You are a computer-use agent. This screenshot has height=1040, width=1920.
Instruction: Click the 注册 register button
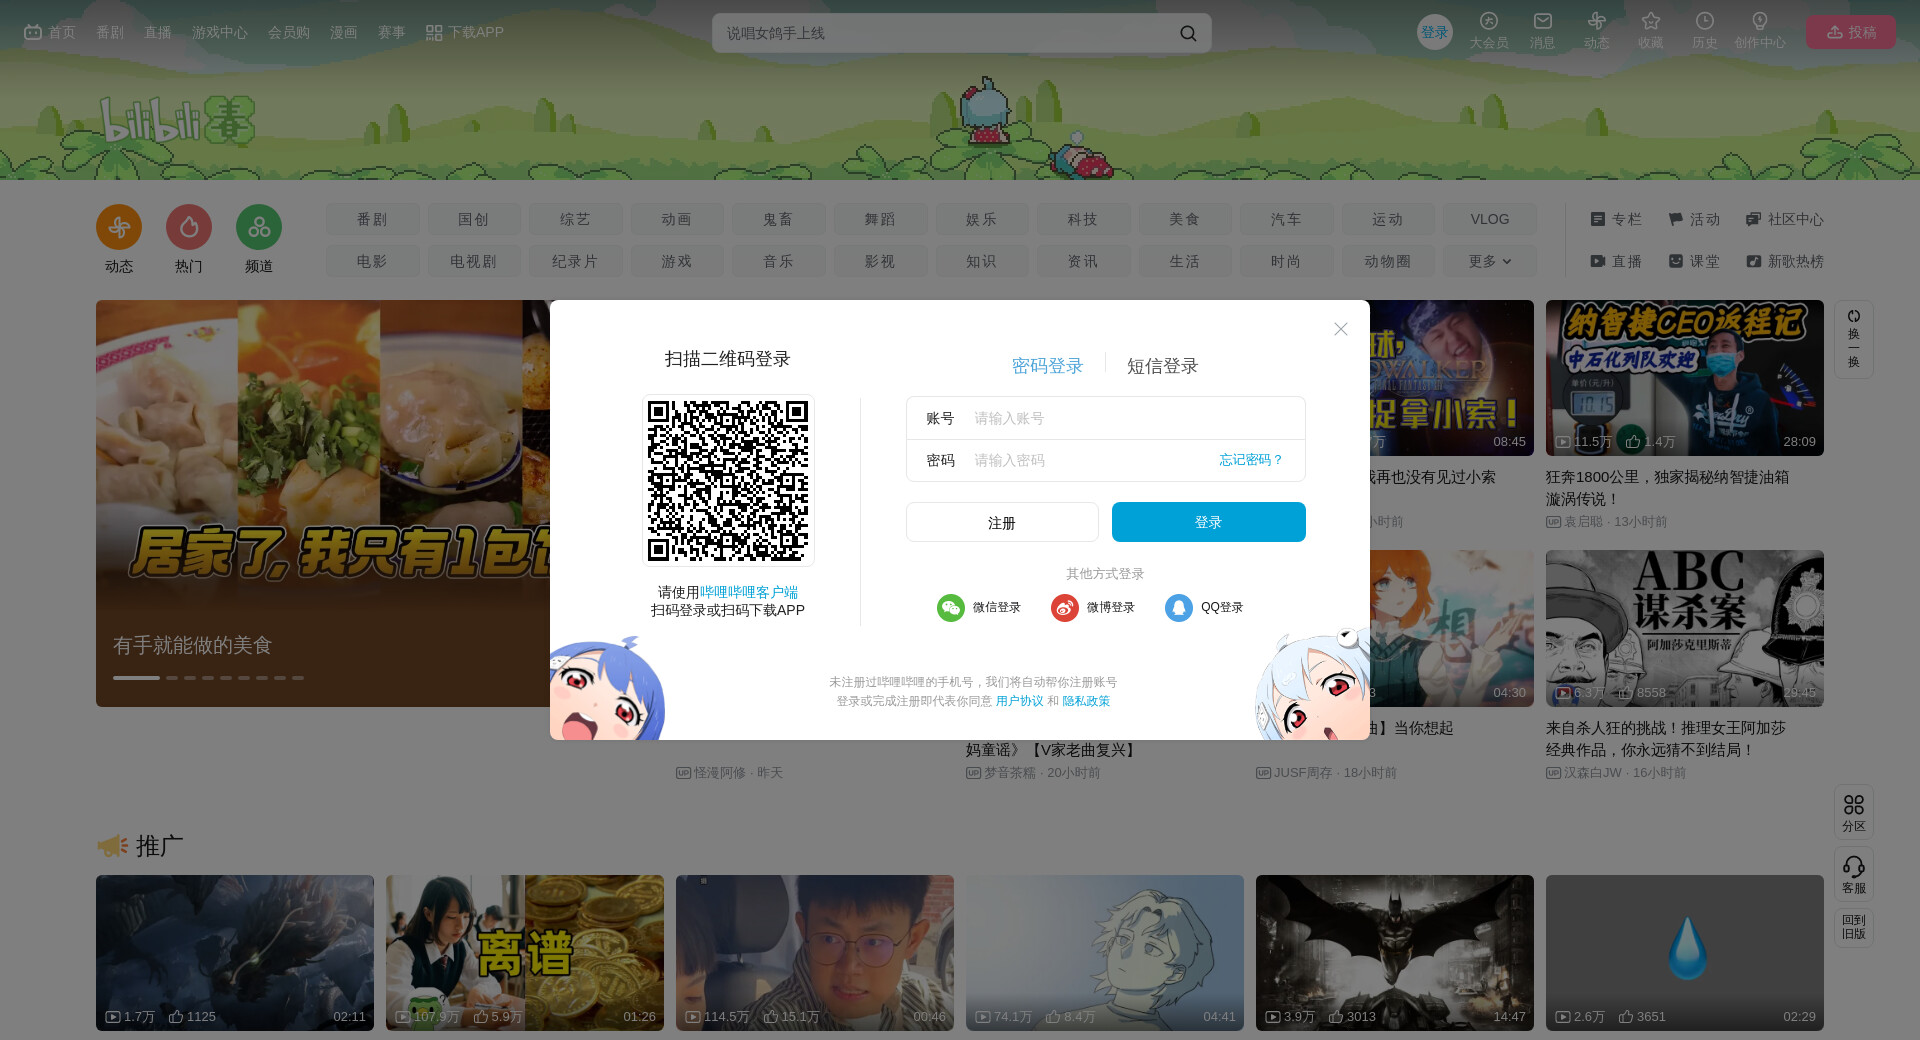(1001, 522)
